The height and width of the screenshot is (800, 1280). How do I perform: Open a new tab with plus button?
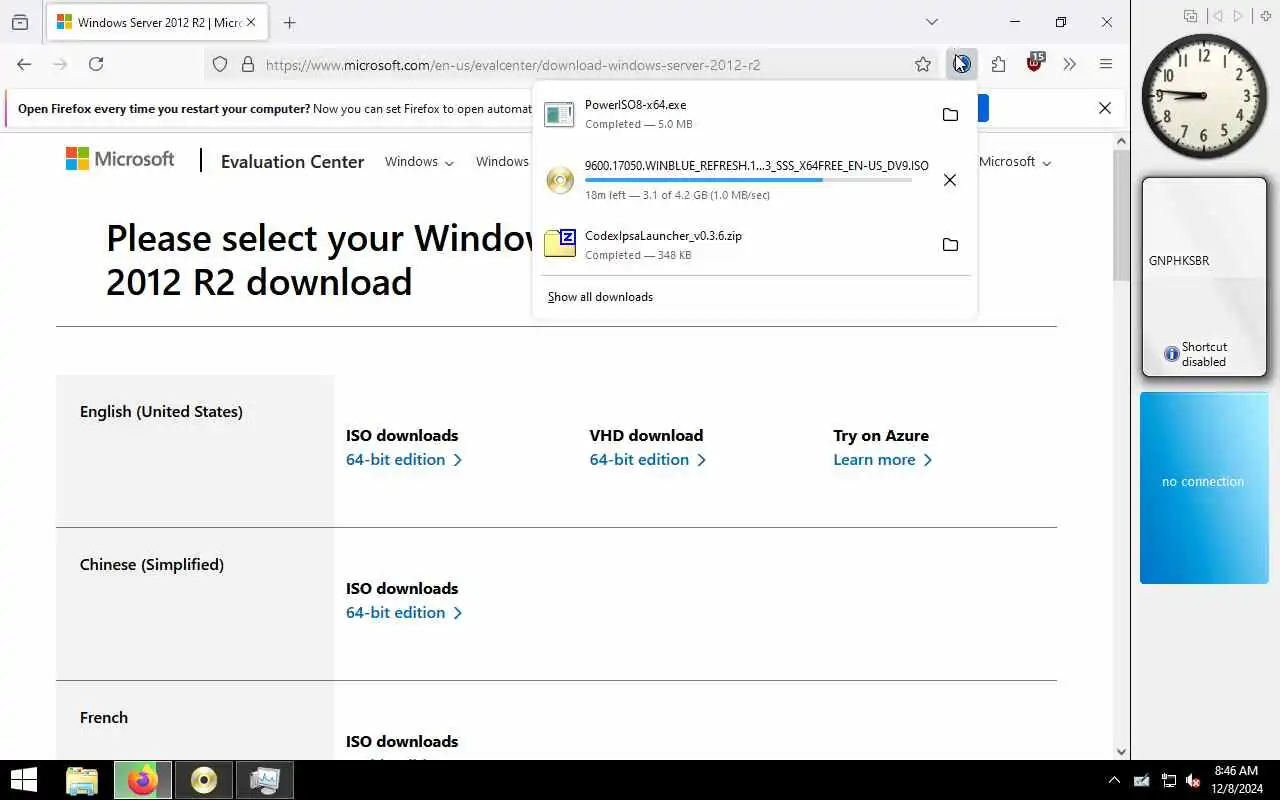click(x=289, y=22)
